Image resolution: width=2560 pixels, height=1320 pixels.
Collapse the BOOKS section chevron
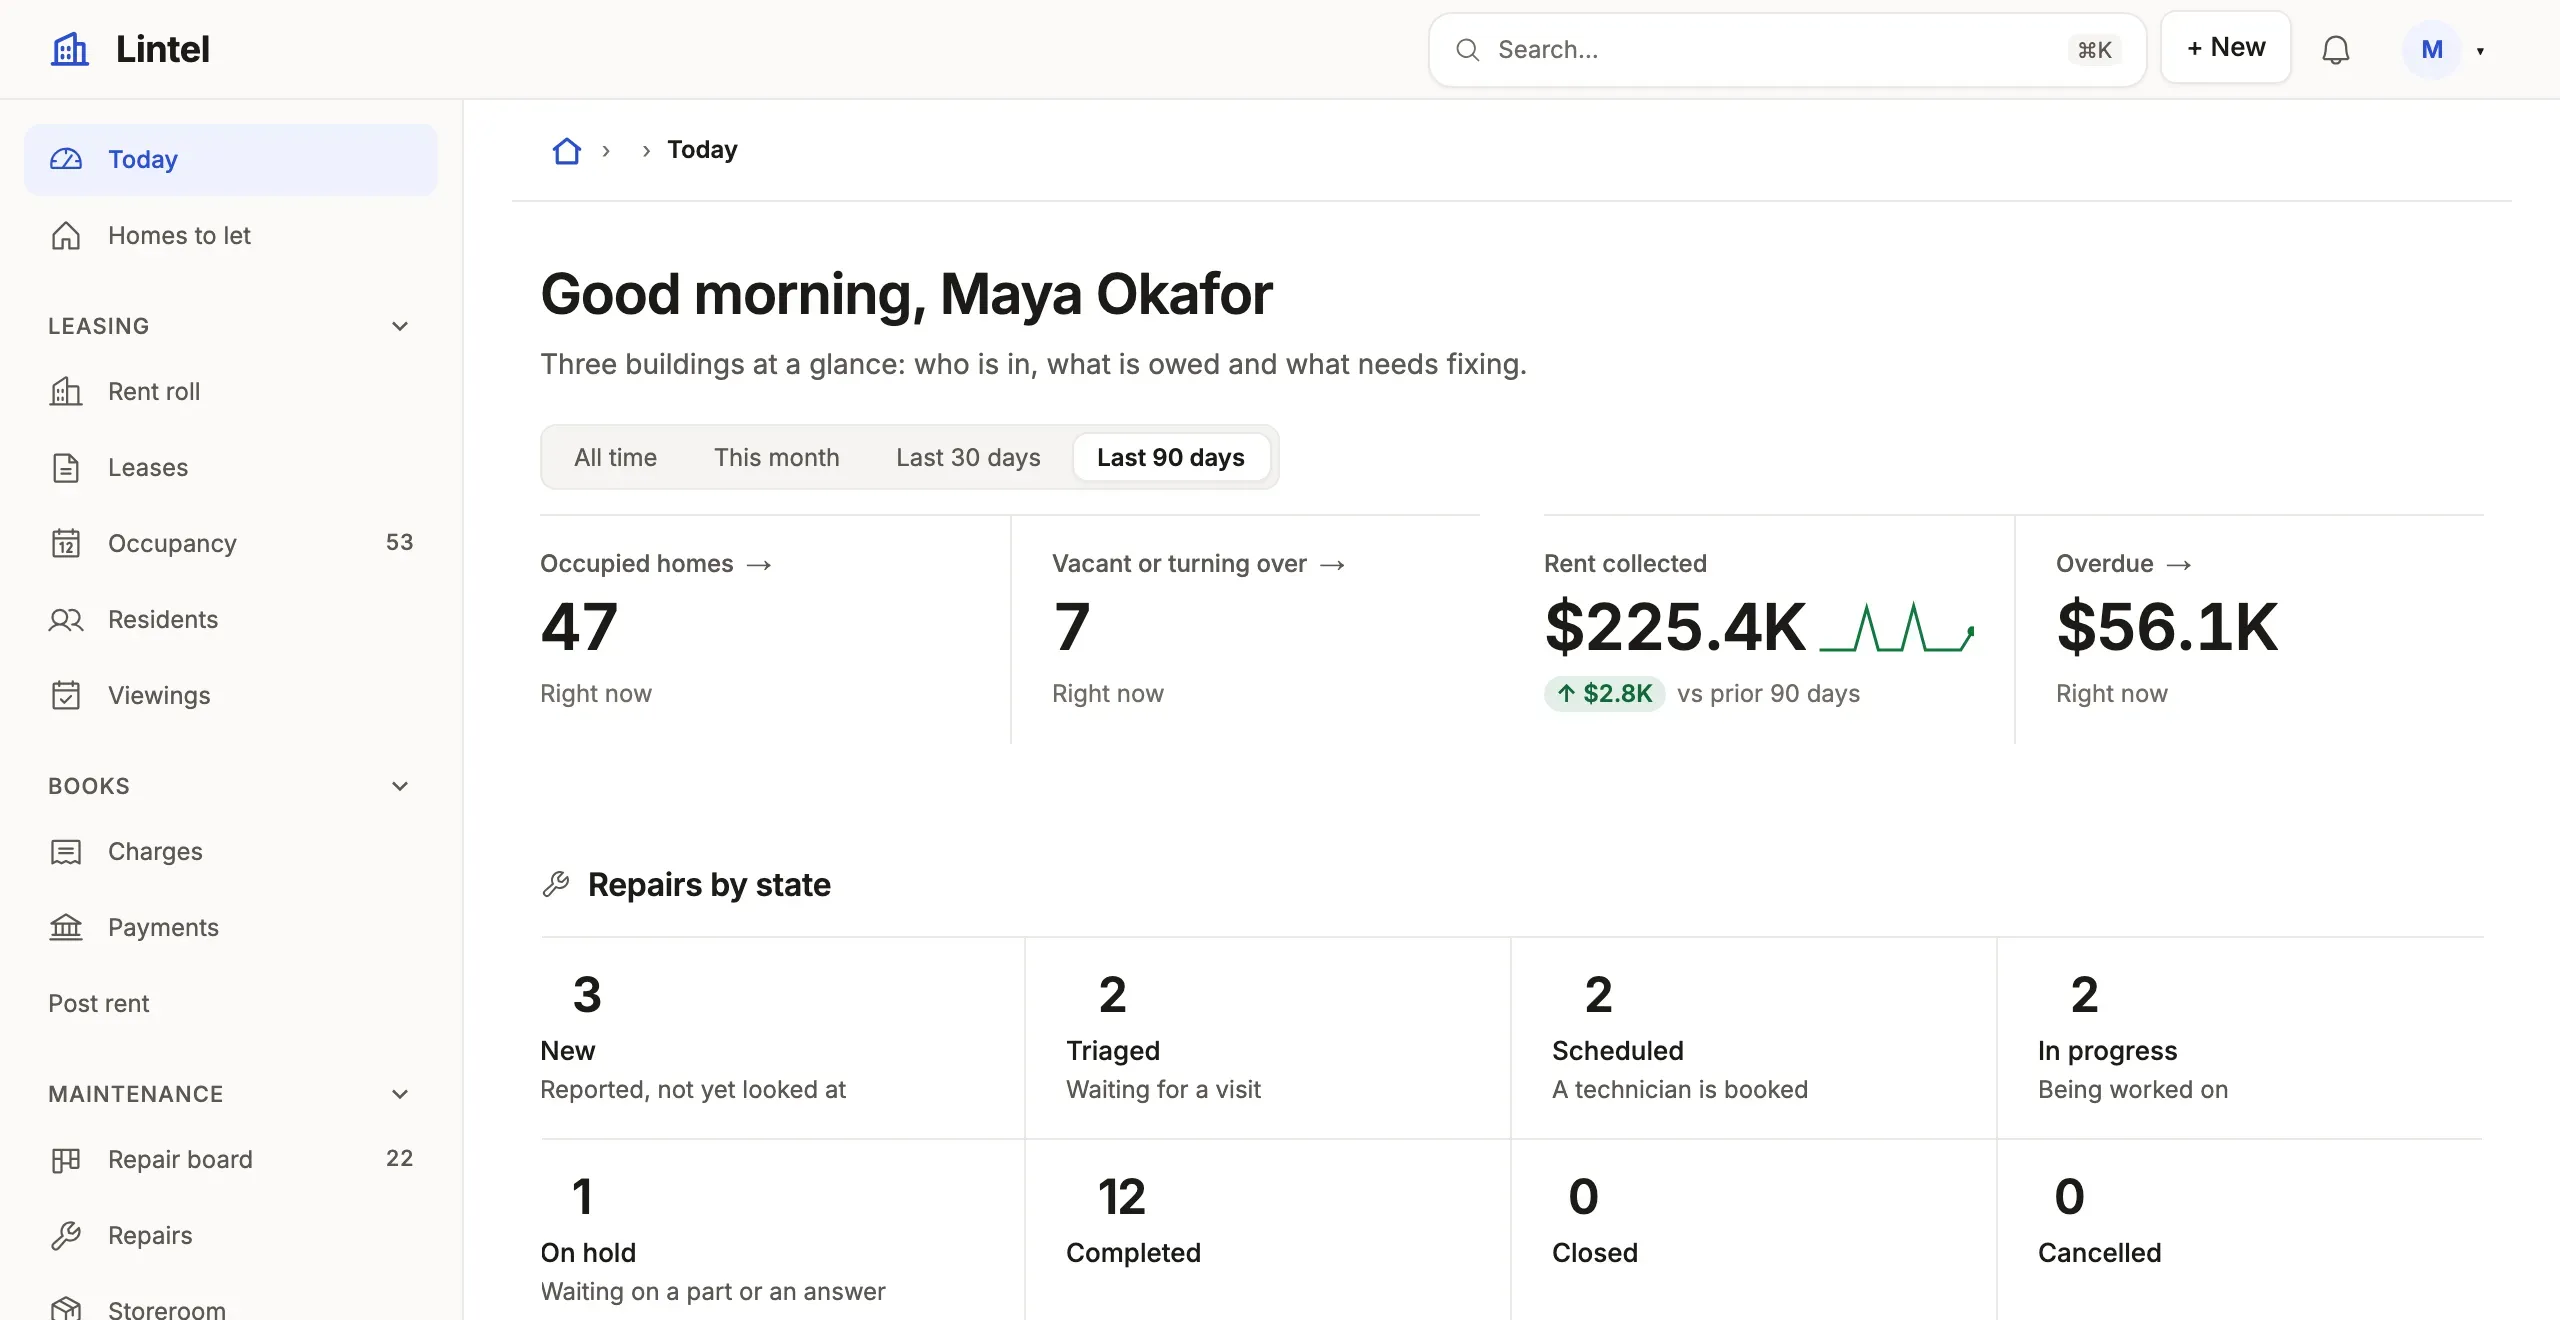[x=400, y=786]
